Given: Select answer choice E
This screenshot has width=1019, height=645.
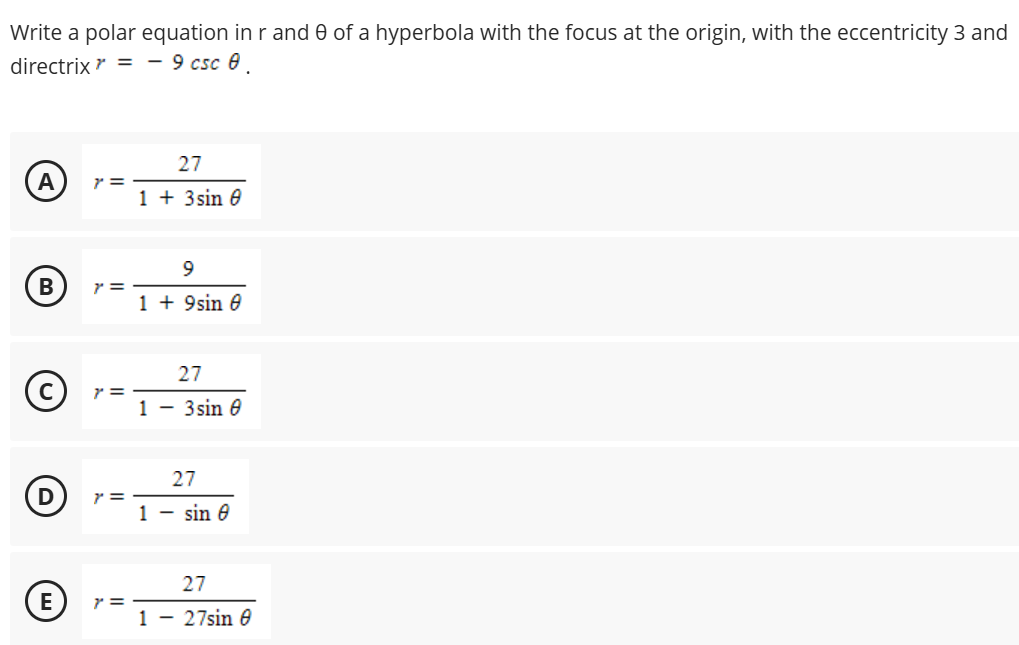Looking at the screenshot, I should click(44, 600).
